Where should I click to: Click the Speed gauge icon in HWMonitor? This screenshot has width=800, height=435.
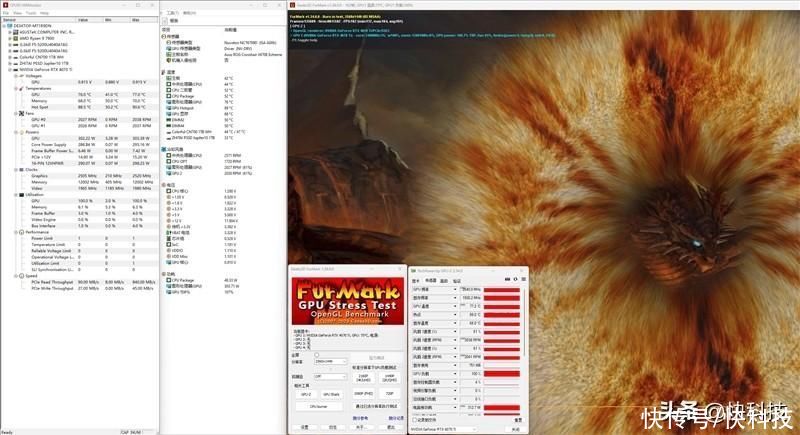coord(21,276)
